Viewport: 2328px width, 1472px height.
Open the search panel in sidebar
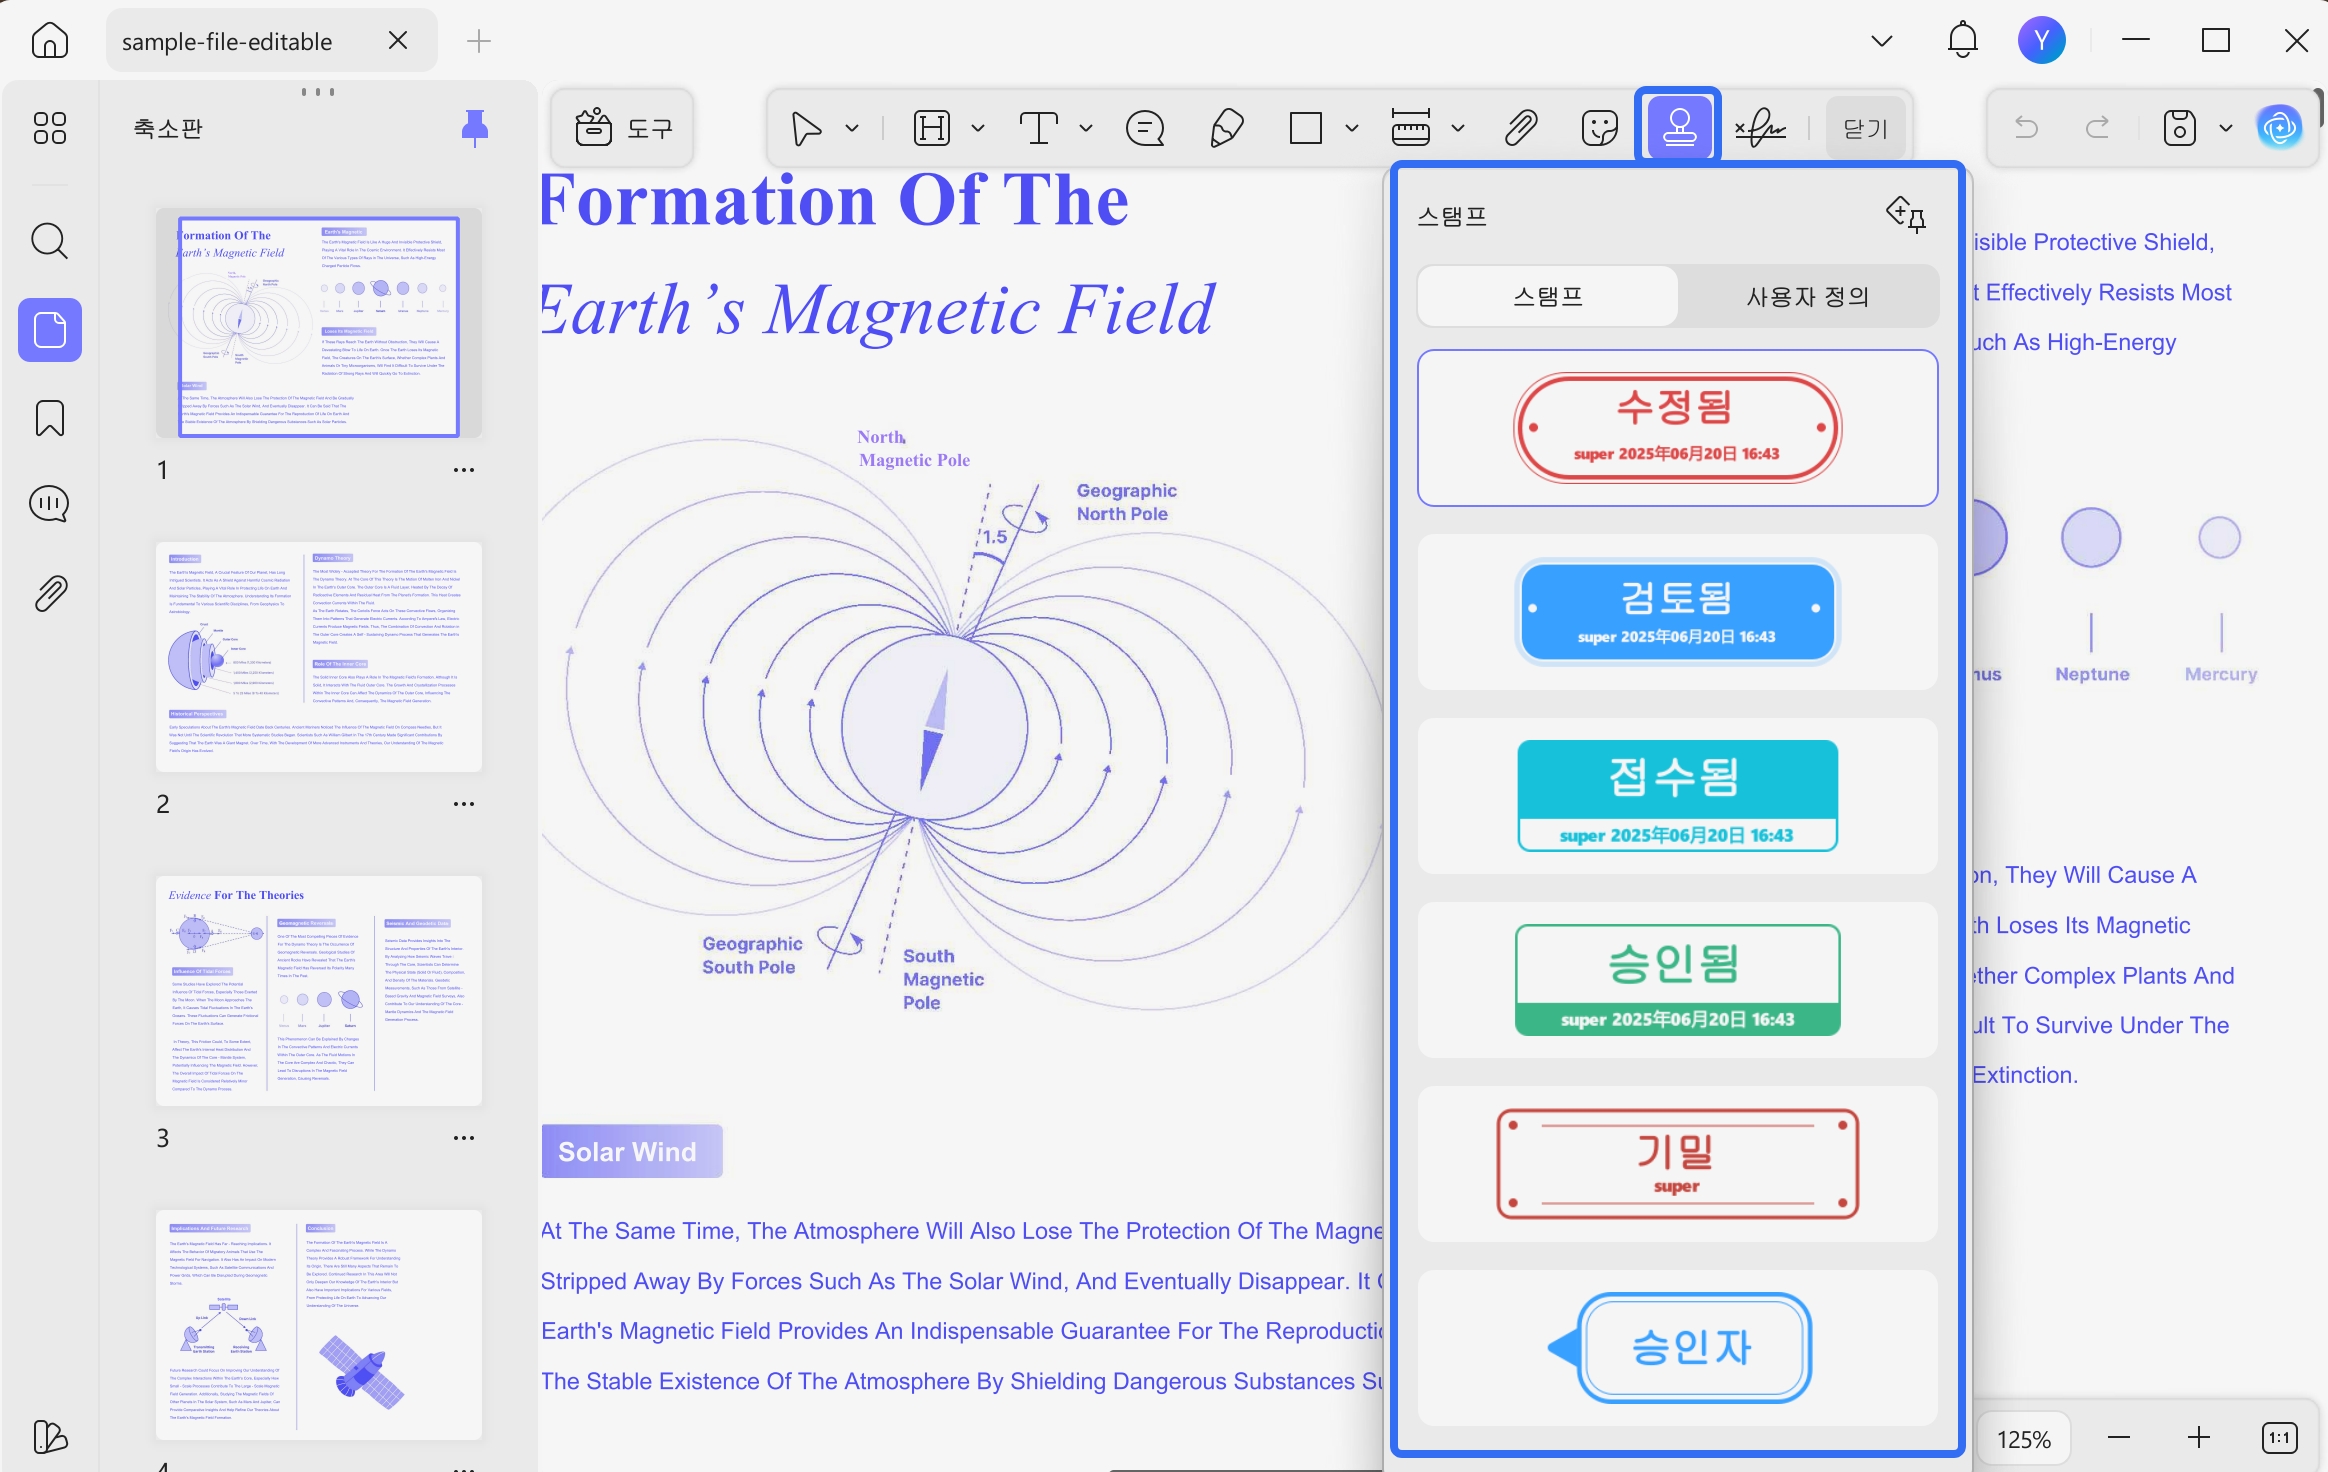[x=50, y=241]
